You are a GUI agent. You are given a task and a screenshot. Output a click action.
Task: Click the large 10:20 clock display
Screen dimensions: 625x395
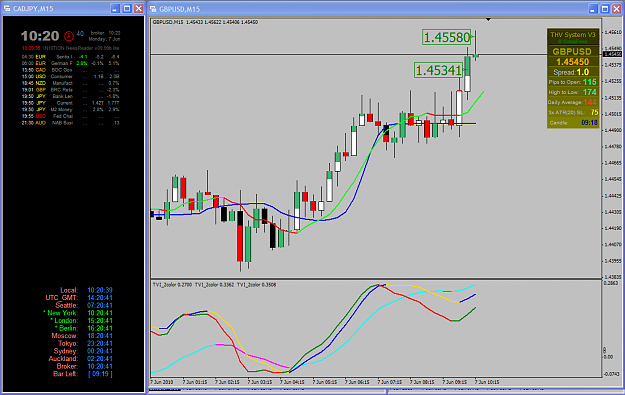tap(40, 36)
